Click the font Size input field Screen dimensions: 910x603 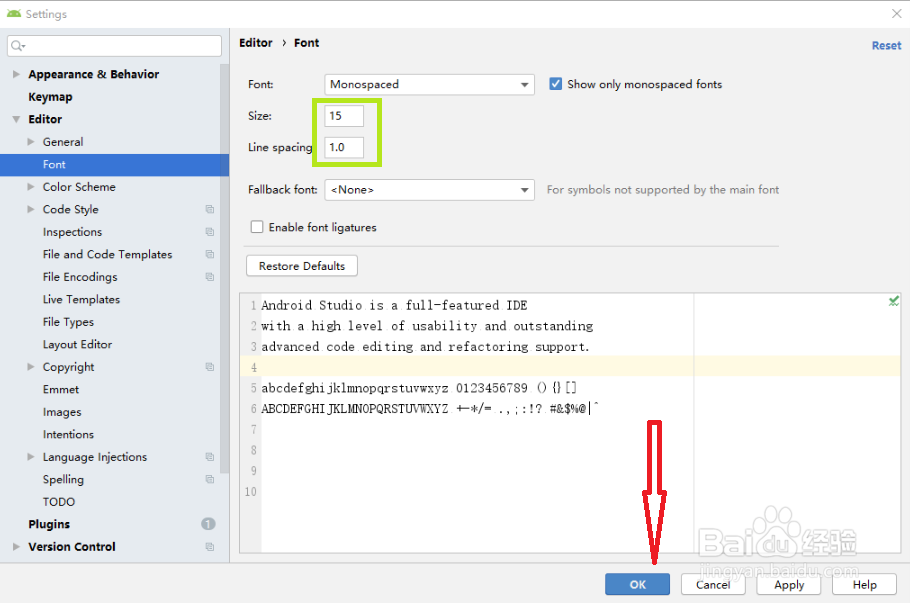click(345, 116)
